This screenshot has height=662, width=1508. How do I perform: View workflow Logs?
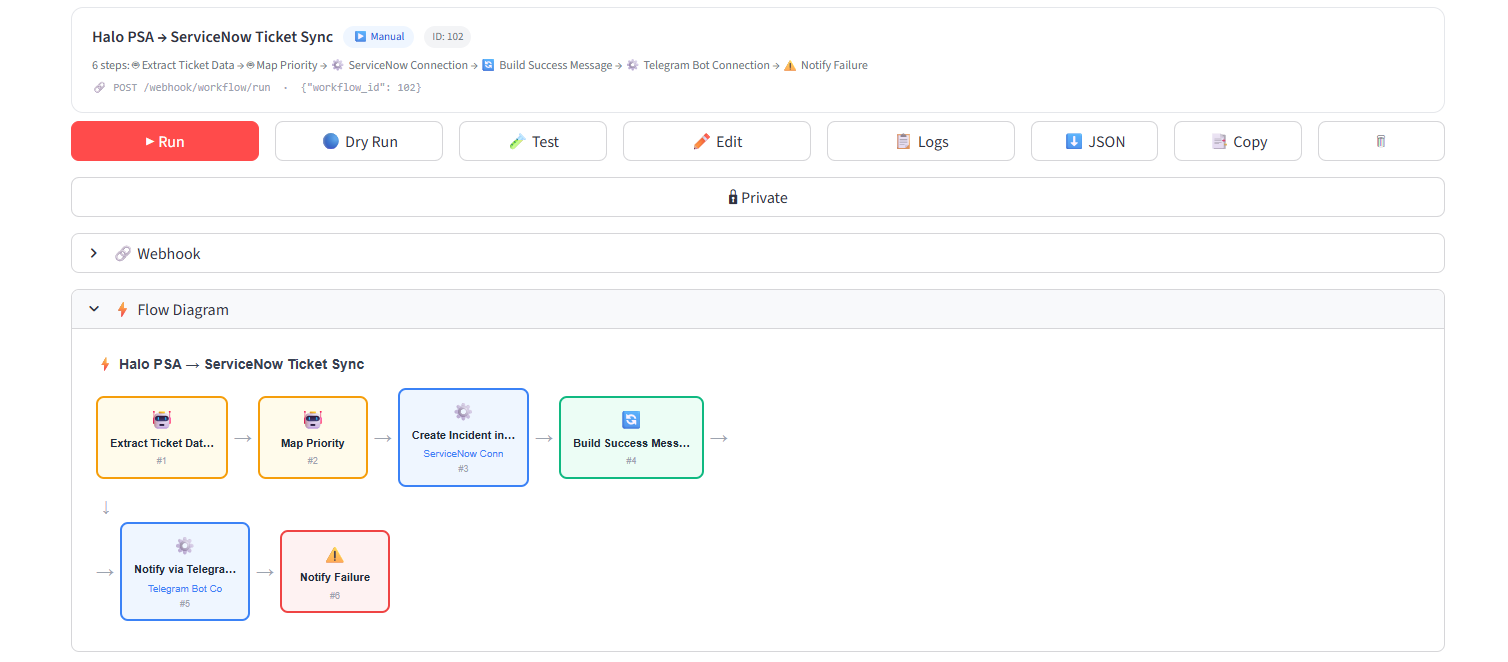click(921, 141)
